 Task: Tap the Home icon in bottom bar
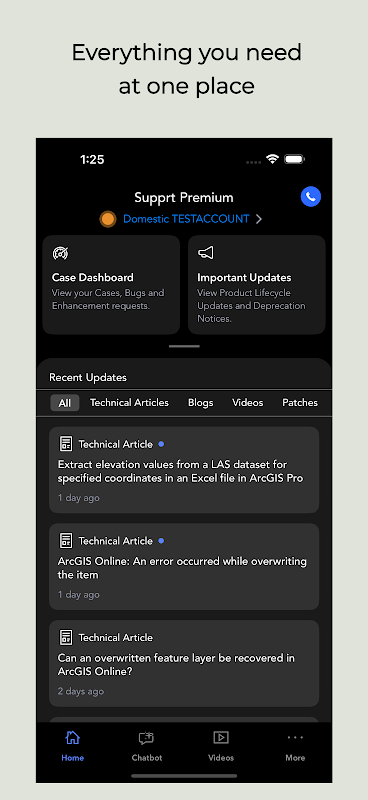tap(72, 737)
